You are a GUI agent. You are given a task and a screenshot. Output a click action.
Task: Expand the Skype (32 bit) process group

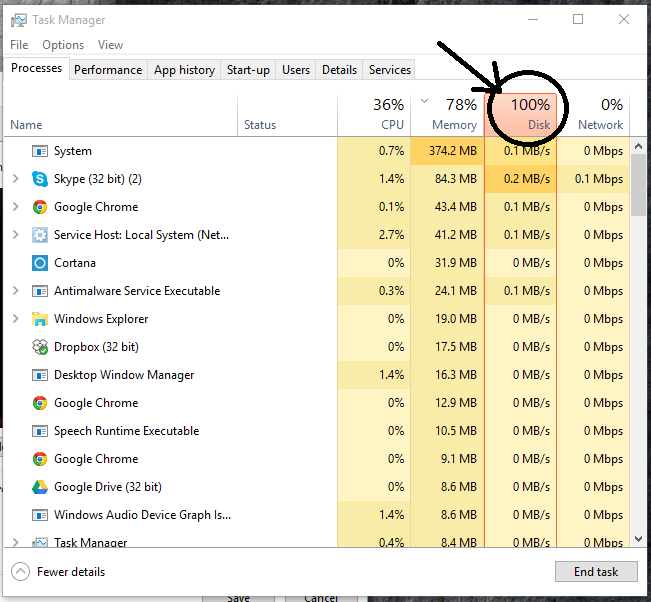[16, 179]
